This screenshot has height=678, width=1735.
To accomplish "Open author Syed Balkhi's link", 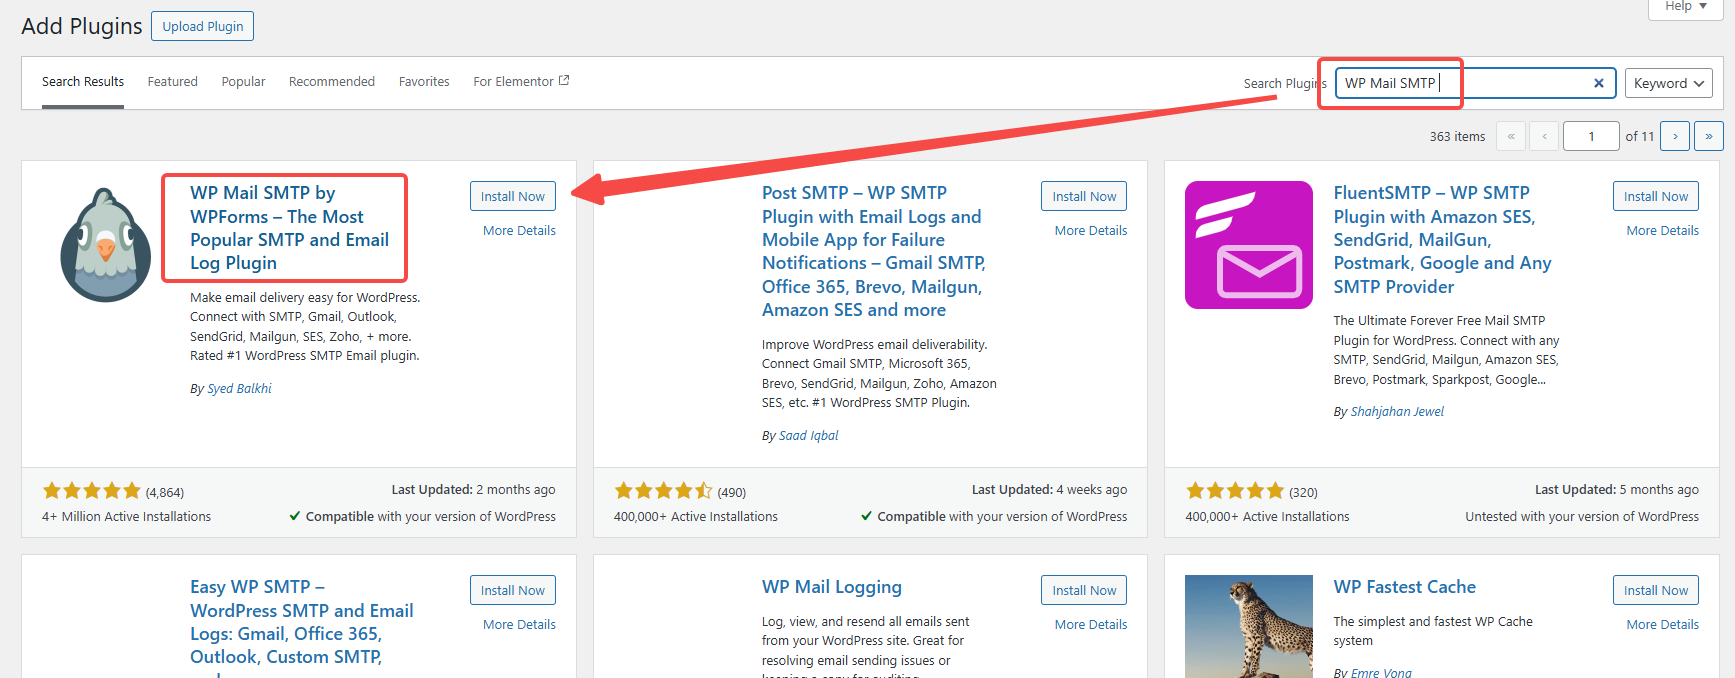I will (x=239, y=389).
